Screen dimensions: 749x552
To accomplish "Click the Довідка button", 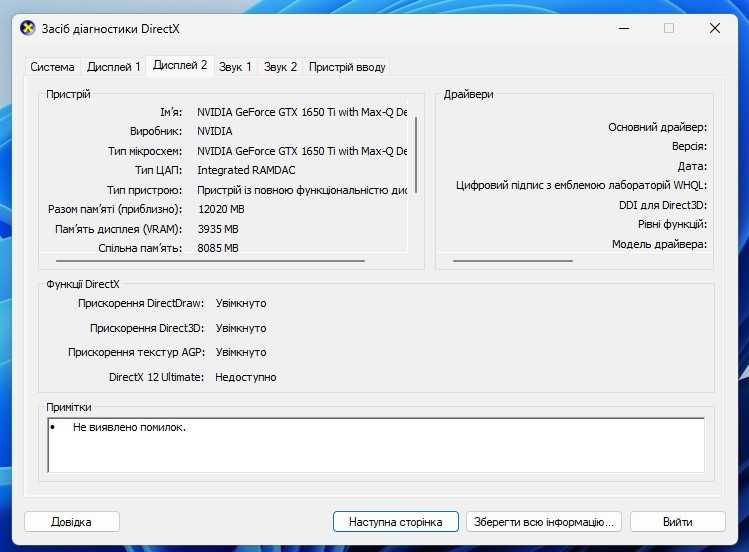I will [72, 521].
